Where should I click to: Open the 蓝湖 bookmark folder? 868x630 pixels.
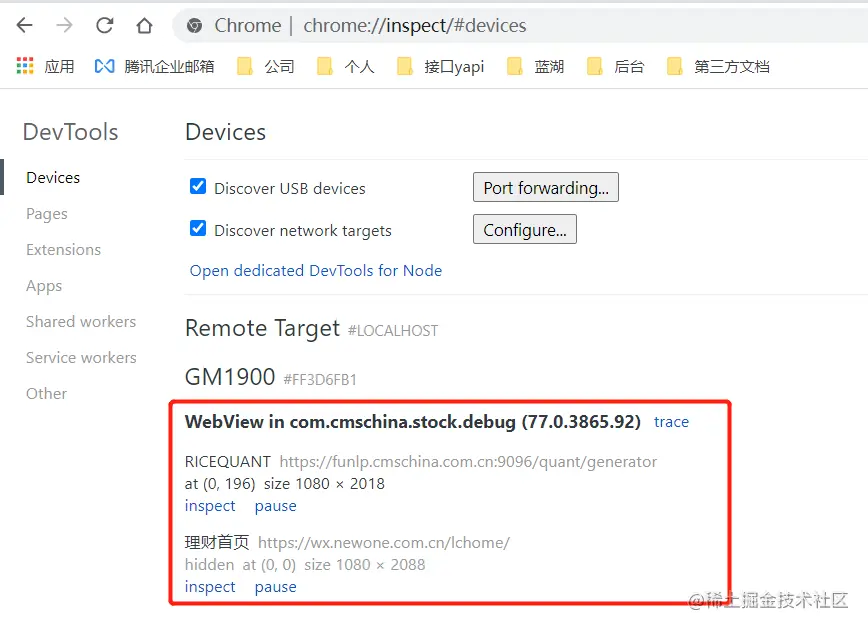click(535, 66)
